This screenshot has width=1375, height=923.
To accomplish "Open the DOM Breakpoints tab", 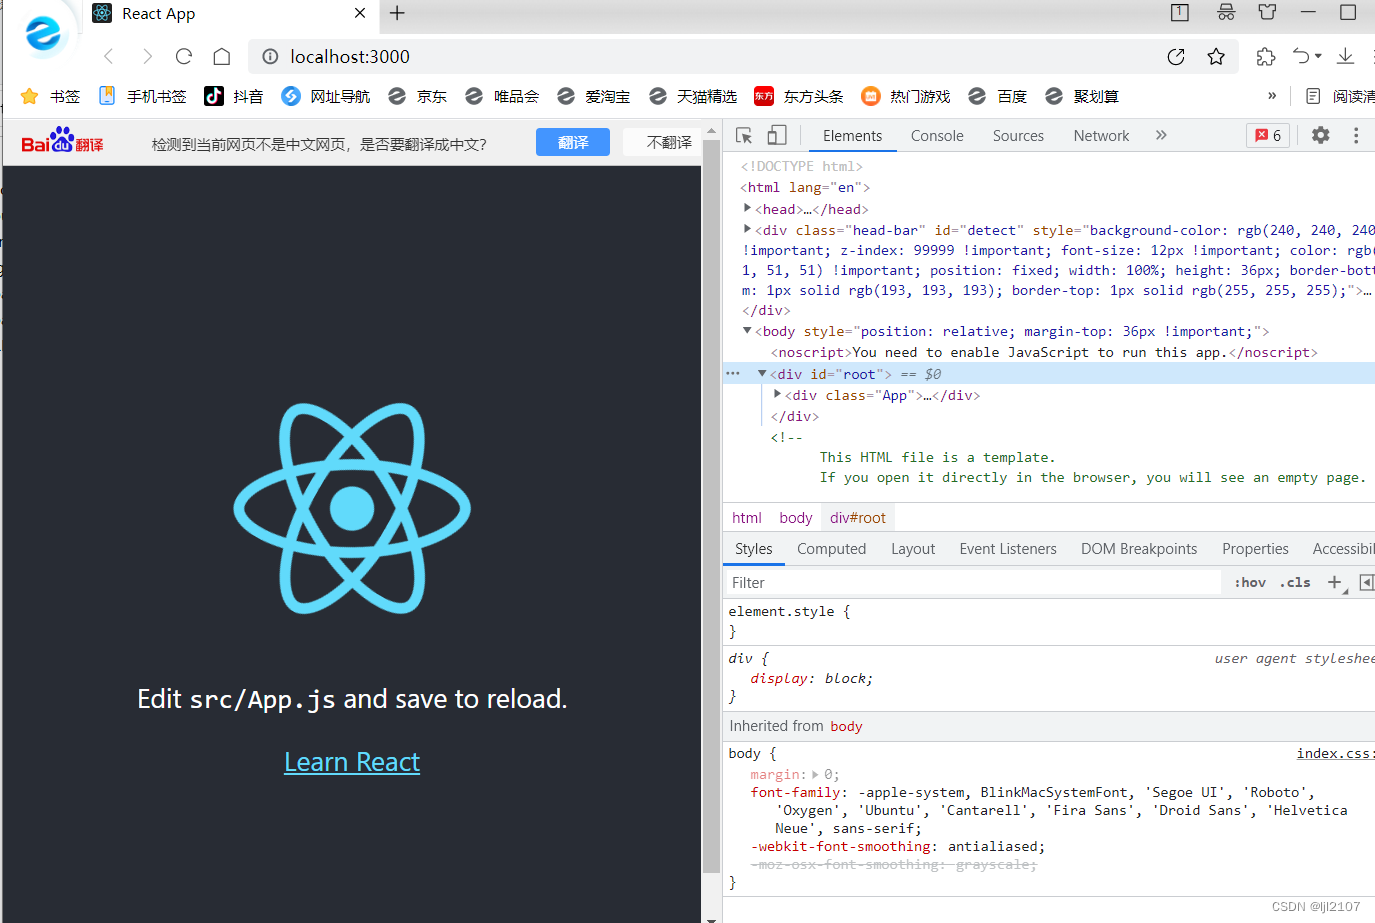I will 1139,549.
